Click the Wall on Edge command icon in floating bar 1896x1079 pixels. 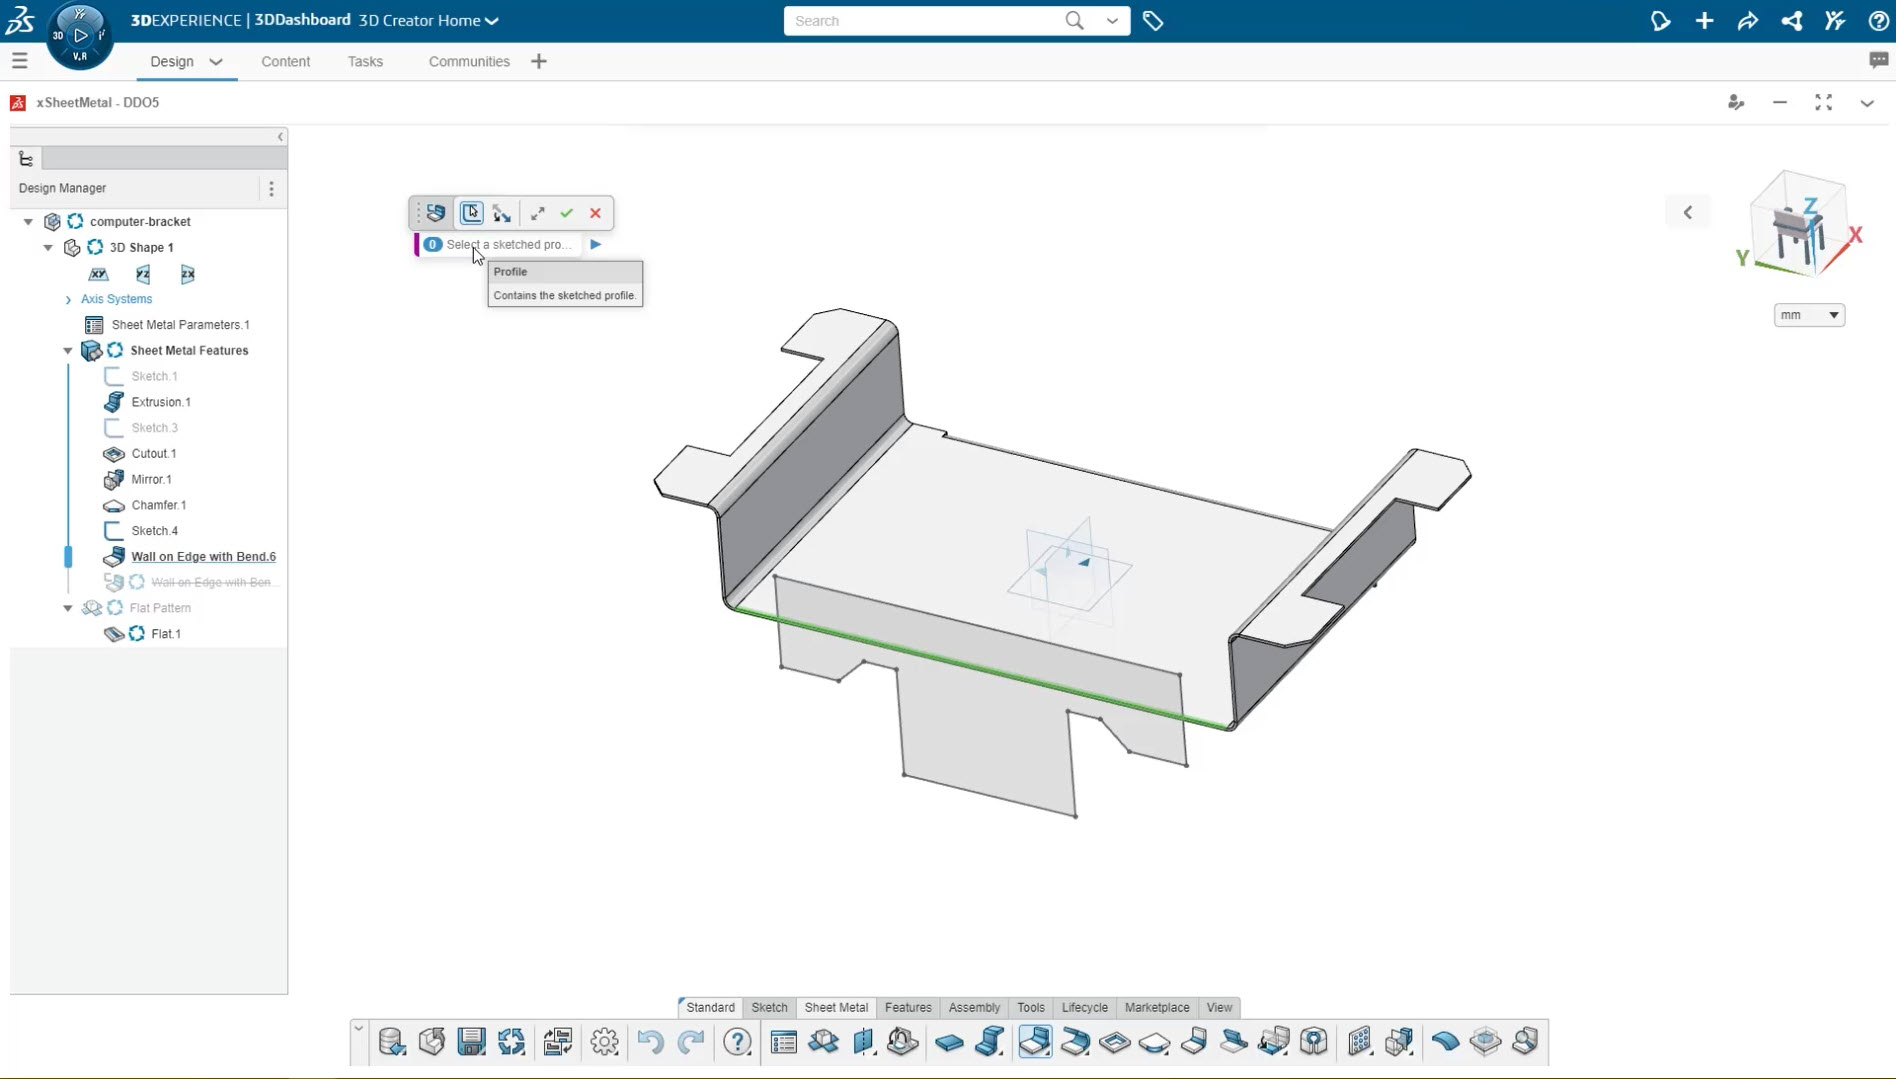coord(436,213)
